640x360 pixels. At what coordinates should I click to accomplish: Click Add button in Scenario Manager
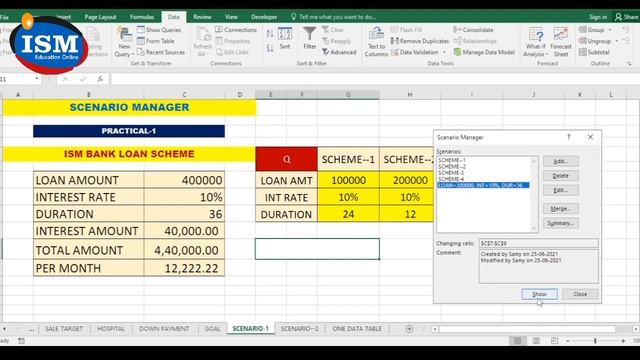pos(560,161)
